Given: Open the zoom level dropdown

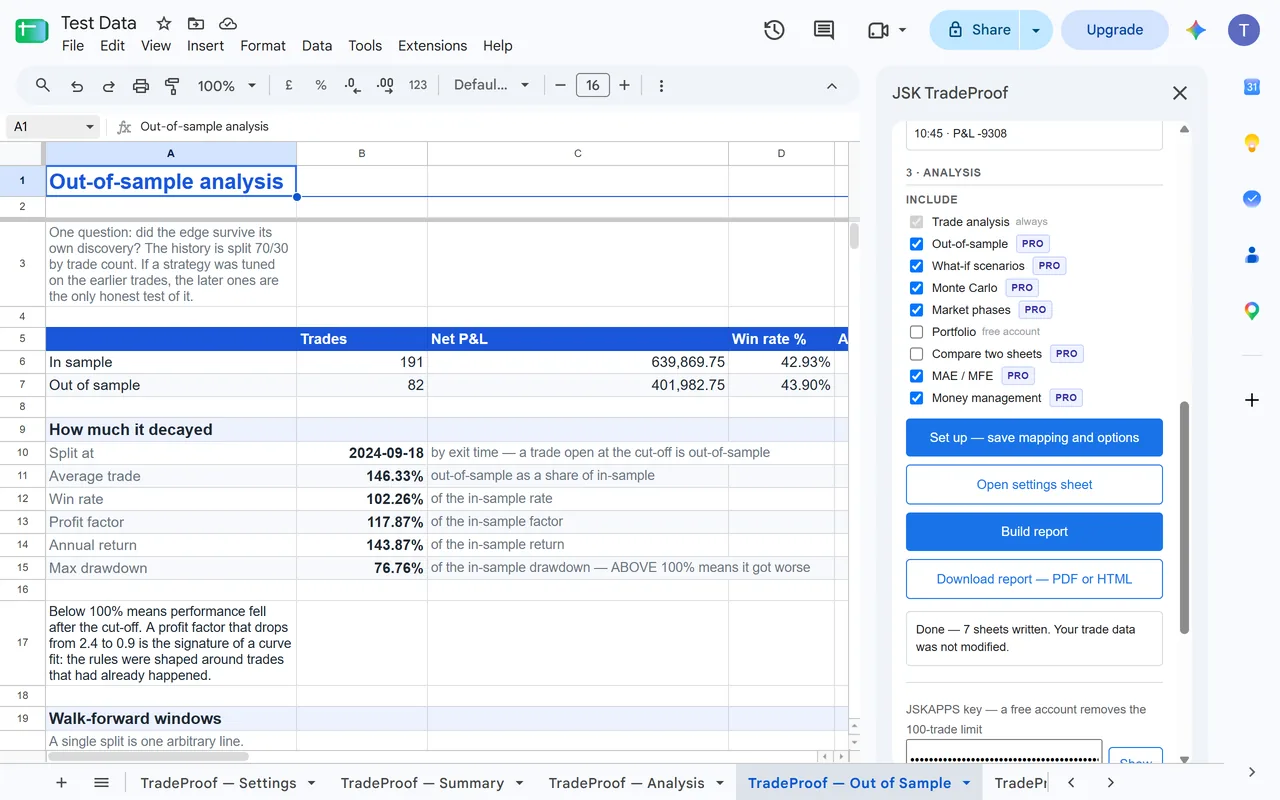Looking at the screenshot, I should (x=227, y=86).
